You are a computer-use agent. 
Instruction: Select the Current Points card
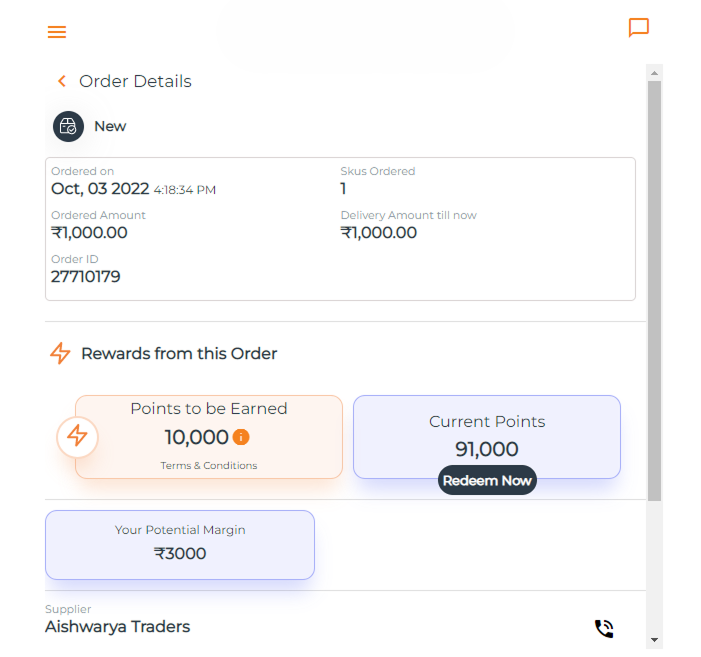point(487,435)
